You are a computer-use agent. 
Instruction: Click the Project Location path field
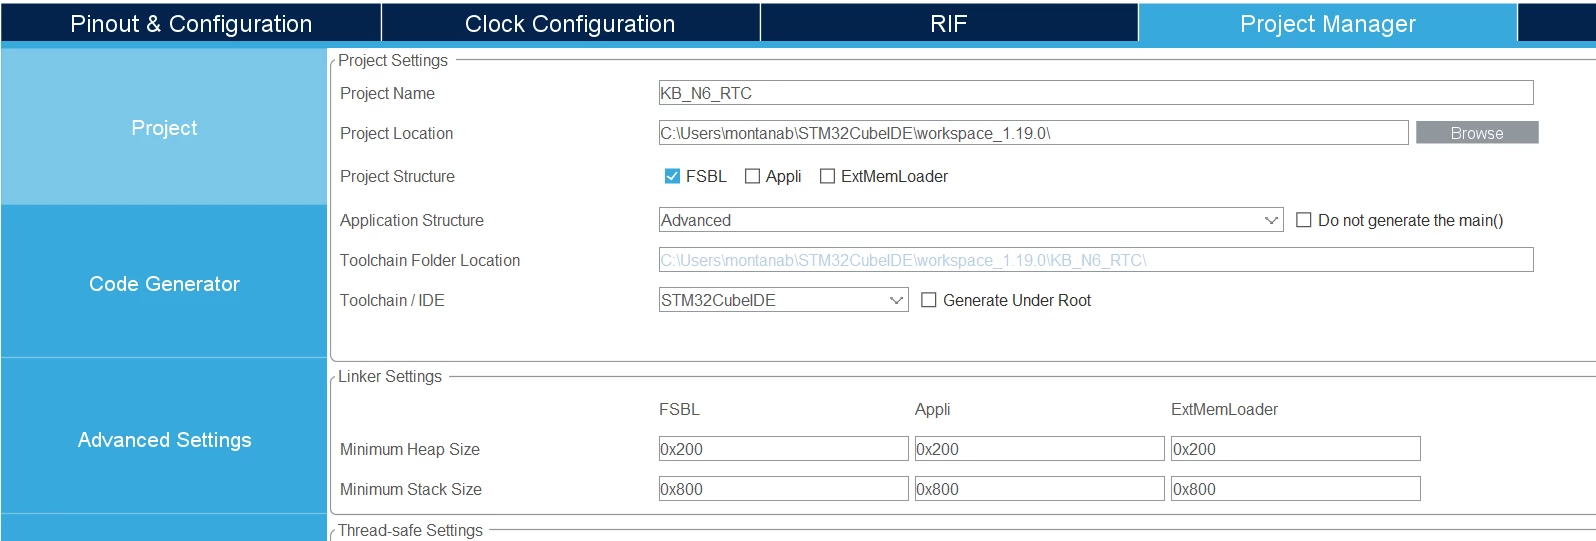coord(1033,133)
